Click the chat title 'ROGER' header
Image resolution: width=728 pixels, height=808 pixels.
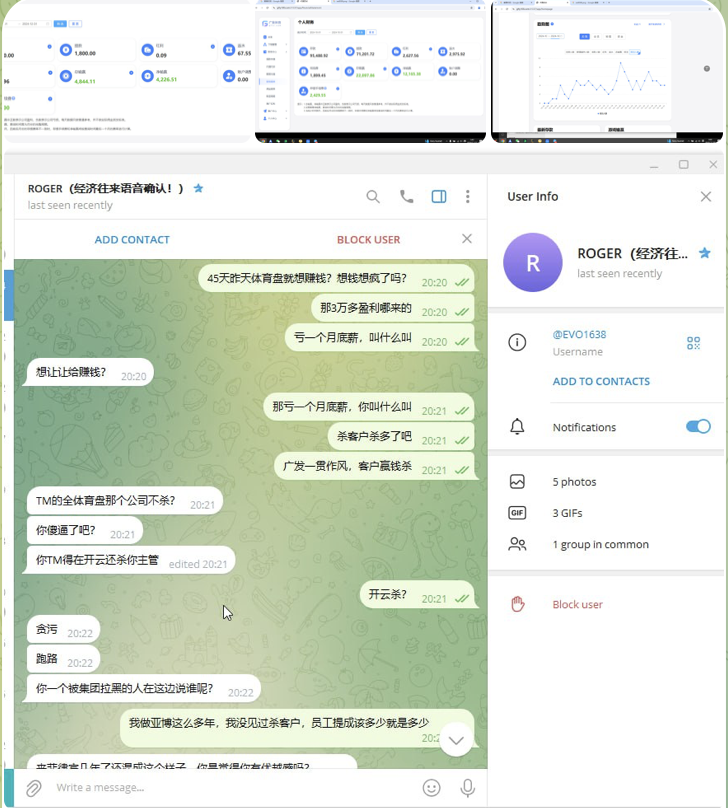click(x=105, y=189)
